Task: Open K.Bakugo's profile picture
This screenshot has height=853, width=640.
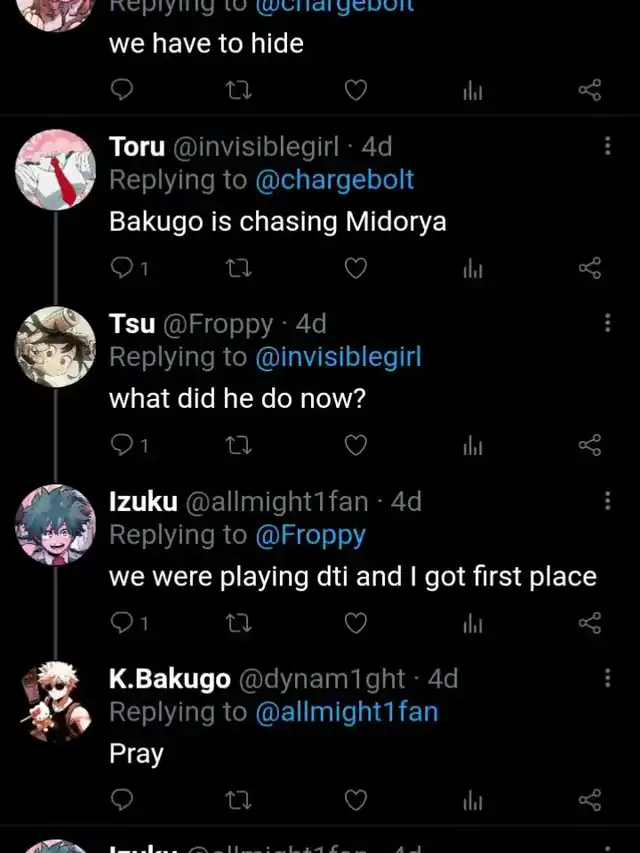Action: coord(55,702)
